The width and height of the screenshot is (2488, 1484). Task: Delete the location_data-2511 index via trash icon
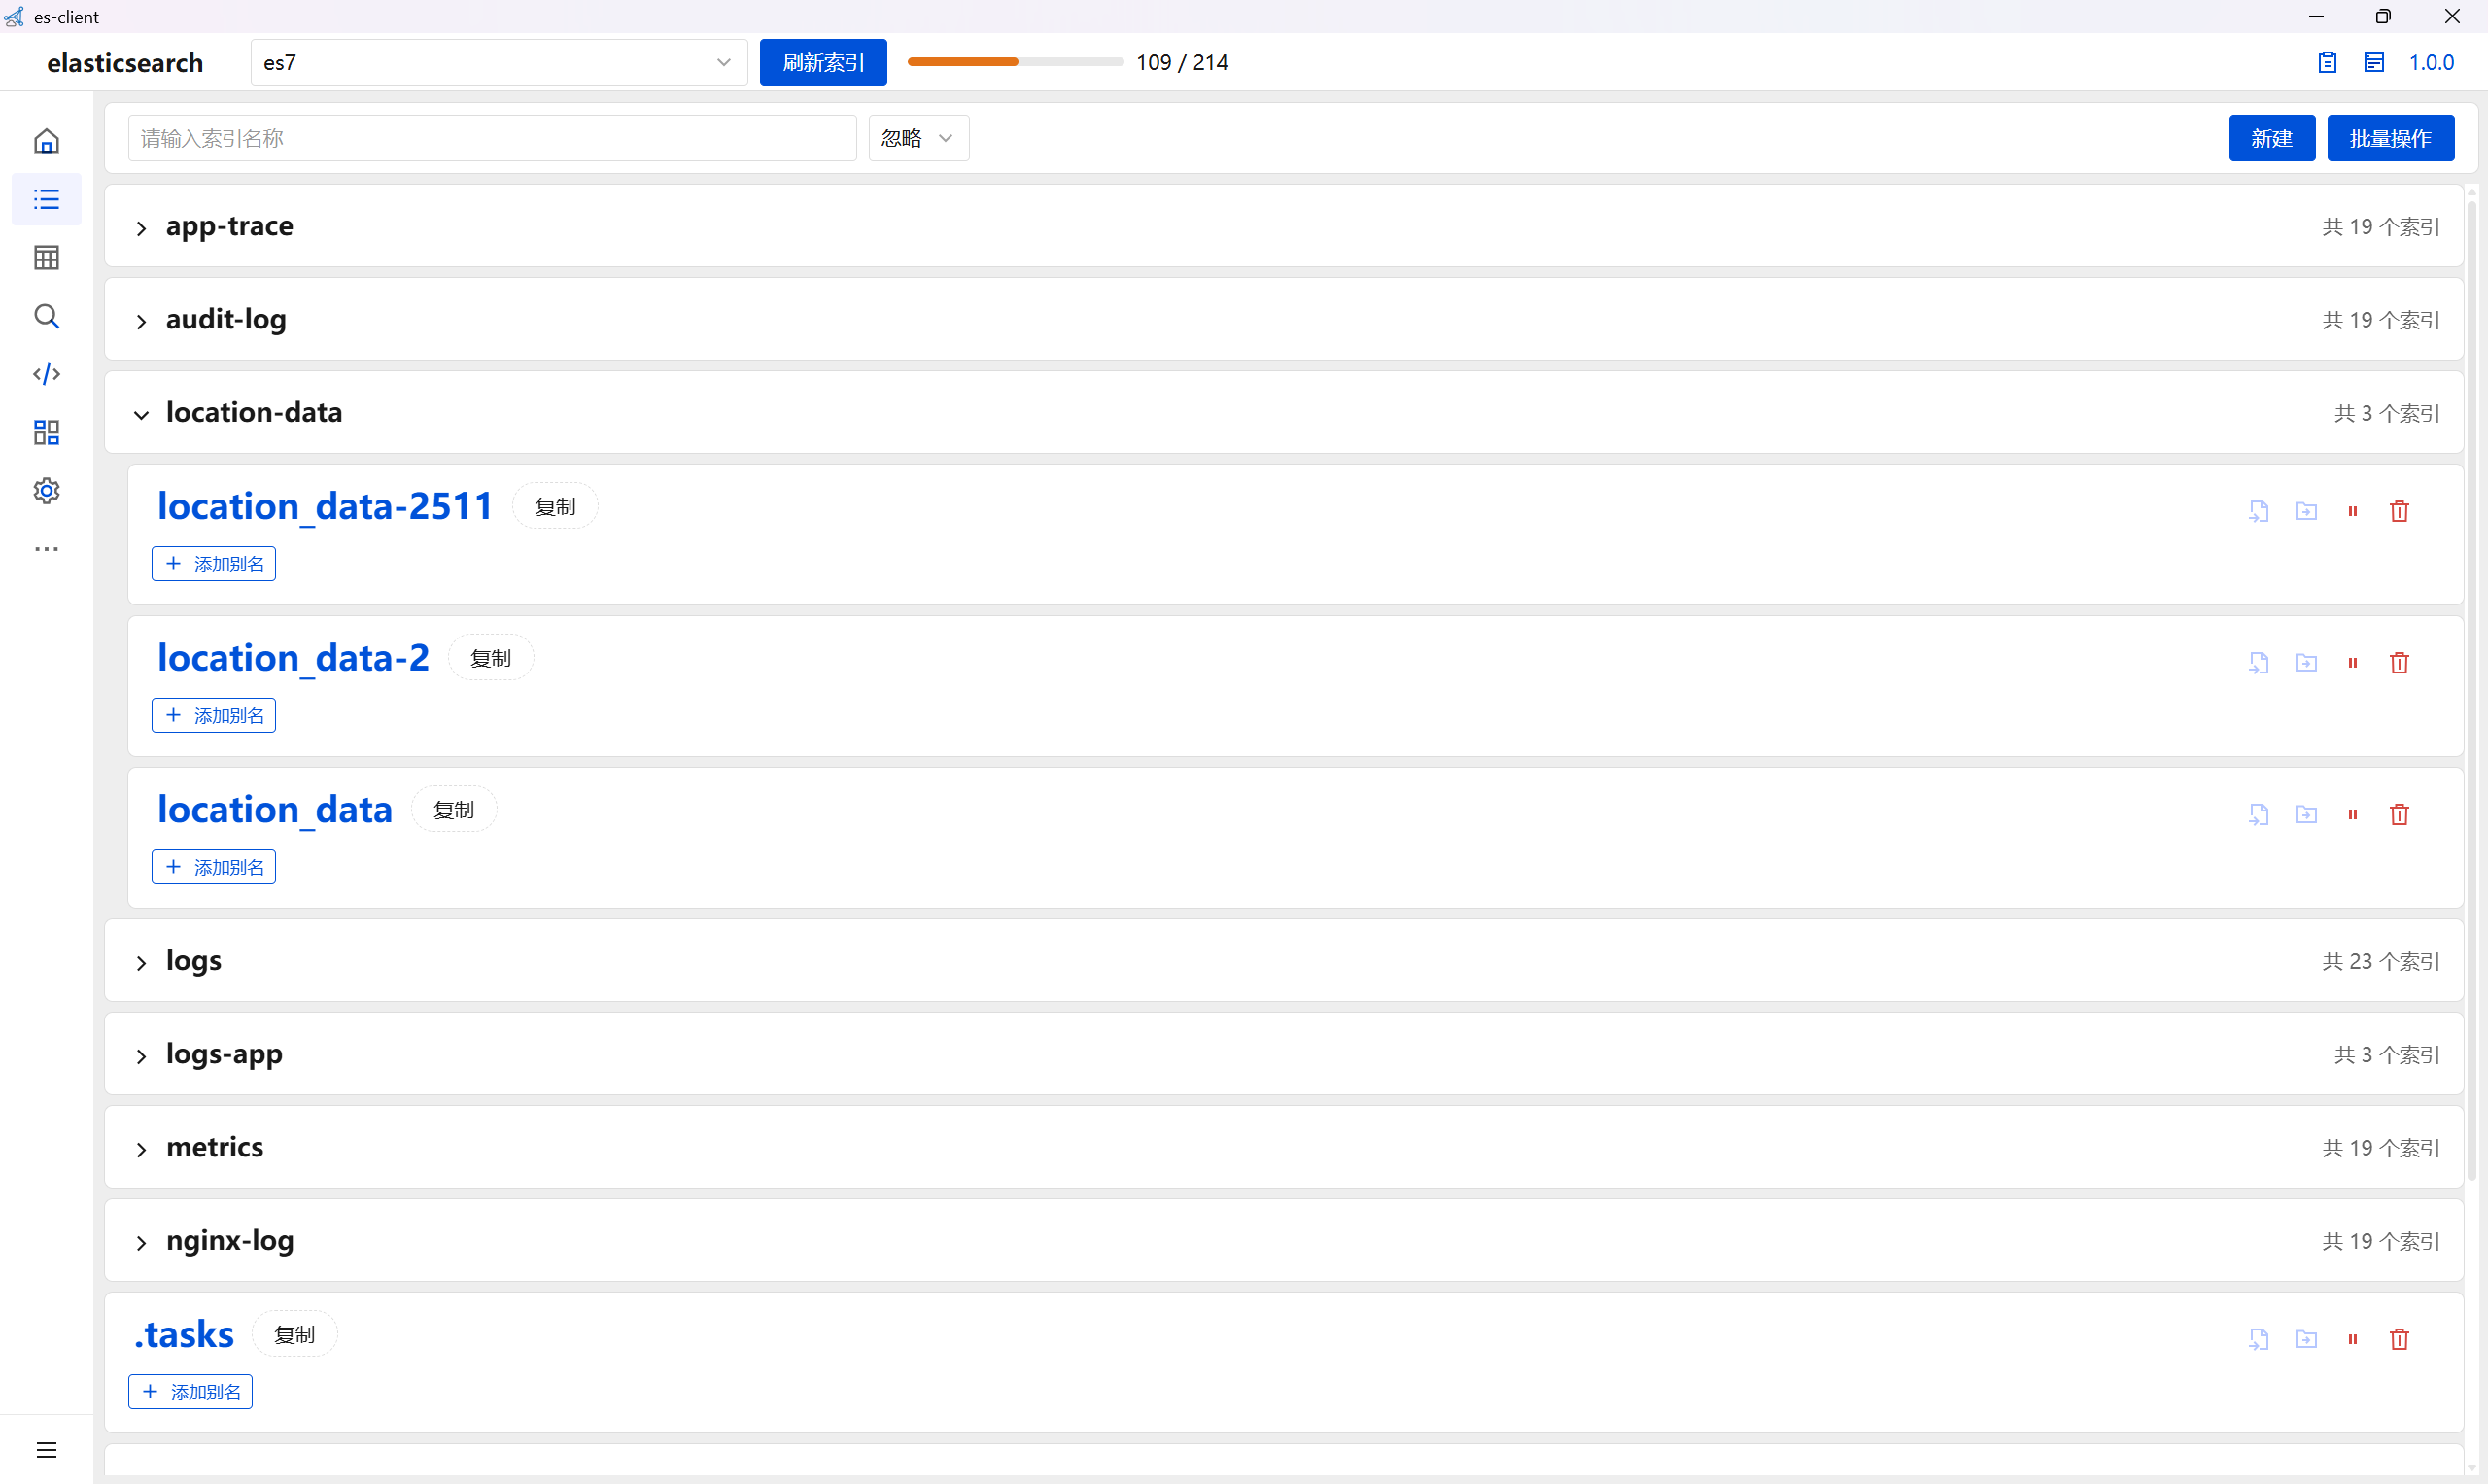point(2399,510)
